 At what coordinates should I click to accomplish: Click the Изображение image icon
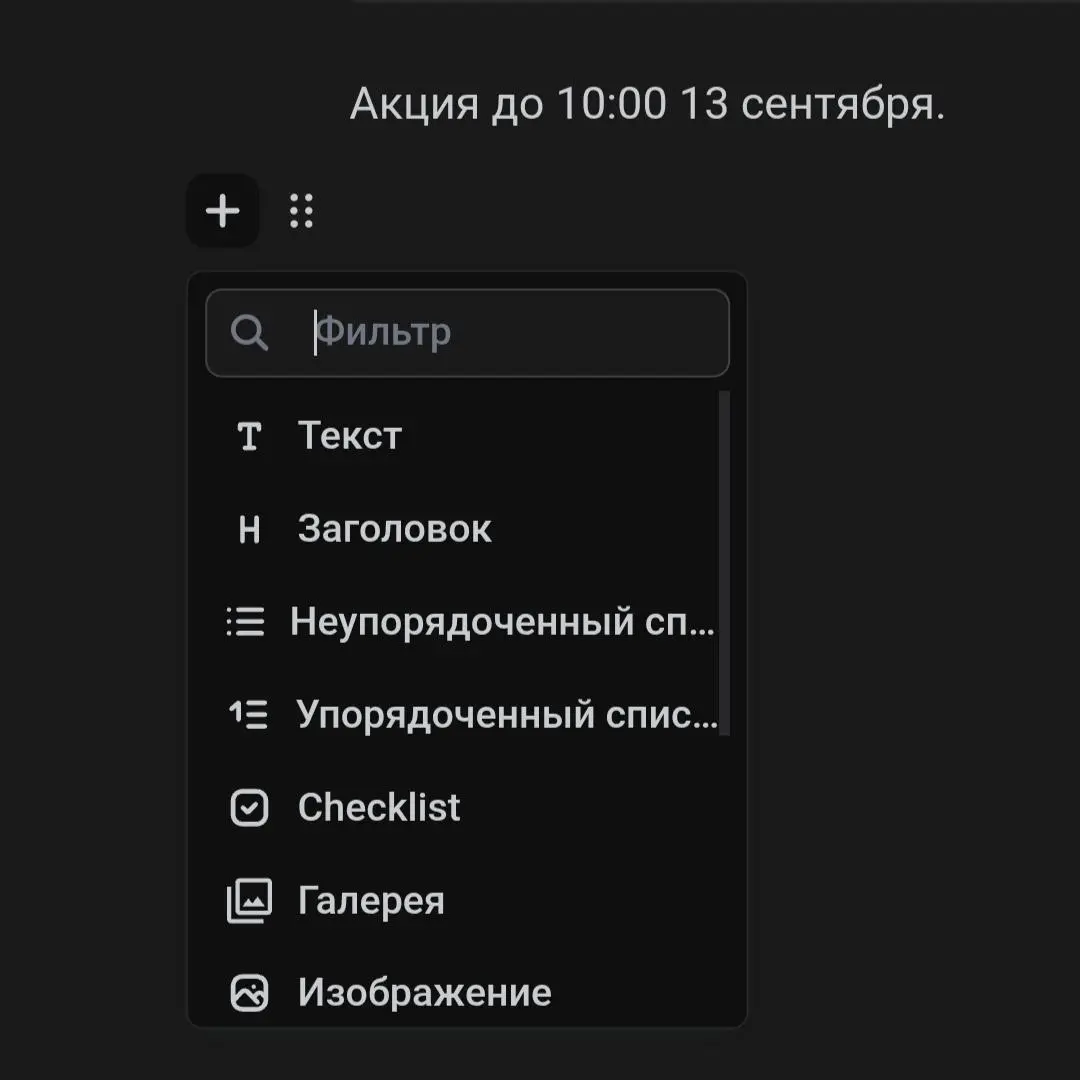pyautogui.click(x=249, y=993)
